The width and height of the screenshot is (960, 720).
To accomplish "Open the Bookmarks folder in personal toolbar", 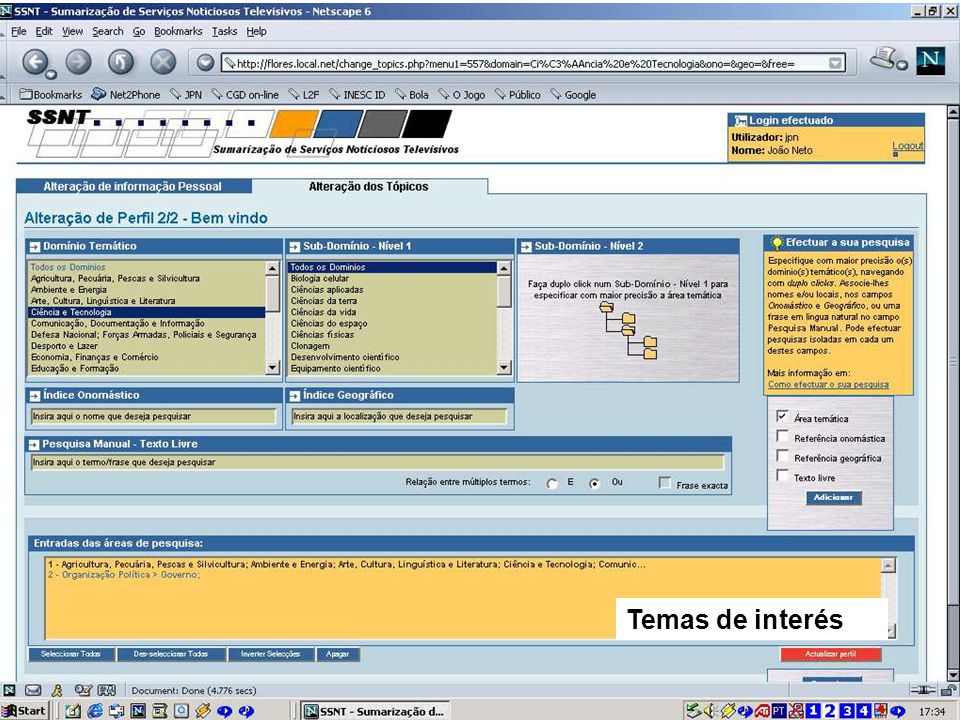I will [x=51, y=94].
